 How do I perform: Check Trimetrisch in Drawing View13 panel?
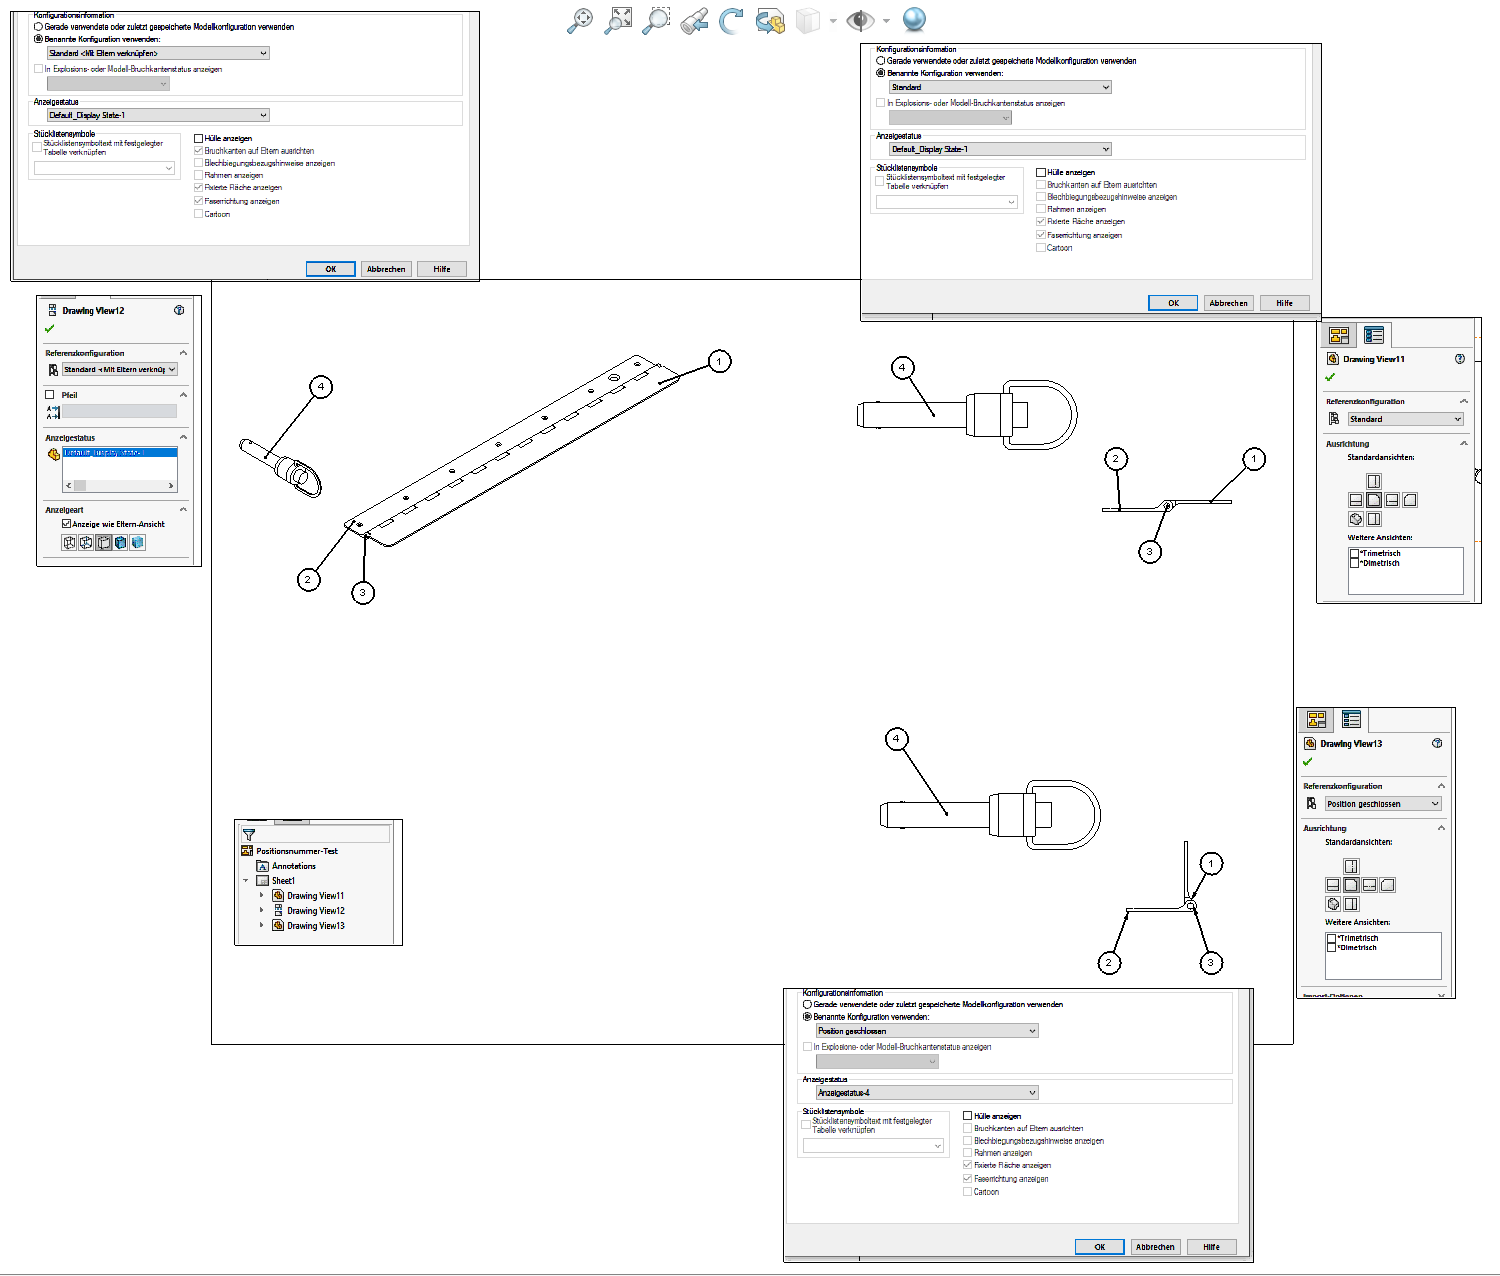point(1332,938)
